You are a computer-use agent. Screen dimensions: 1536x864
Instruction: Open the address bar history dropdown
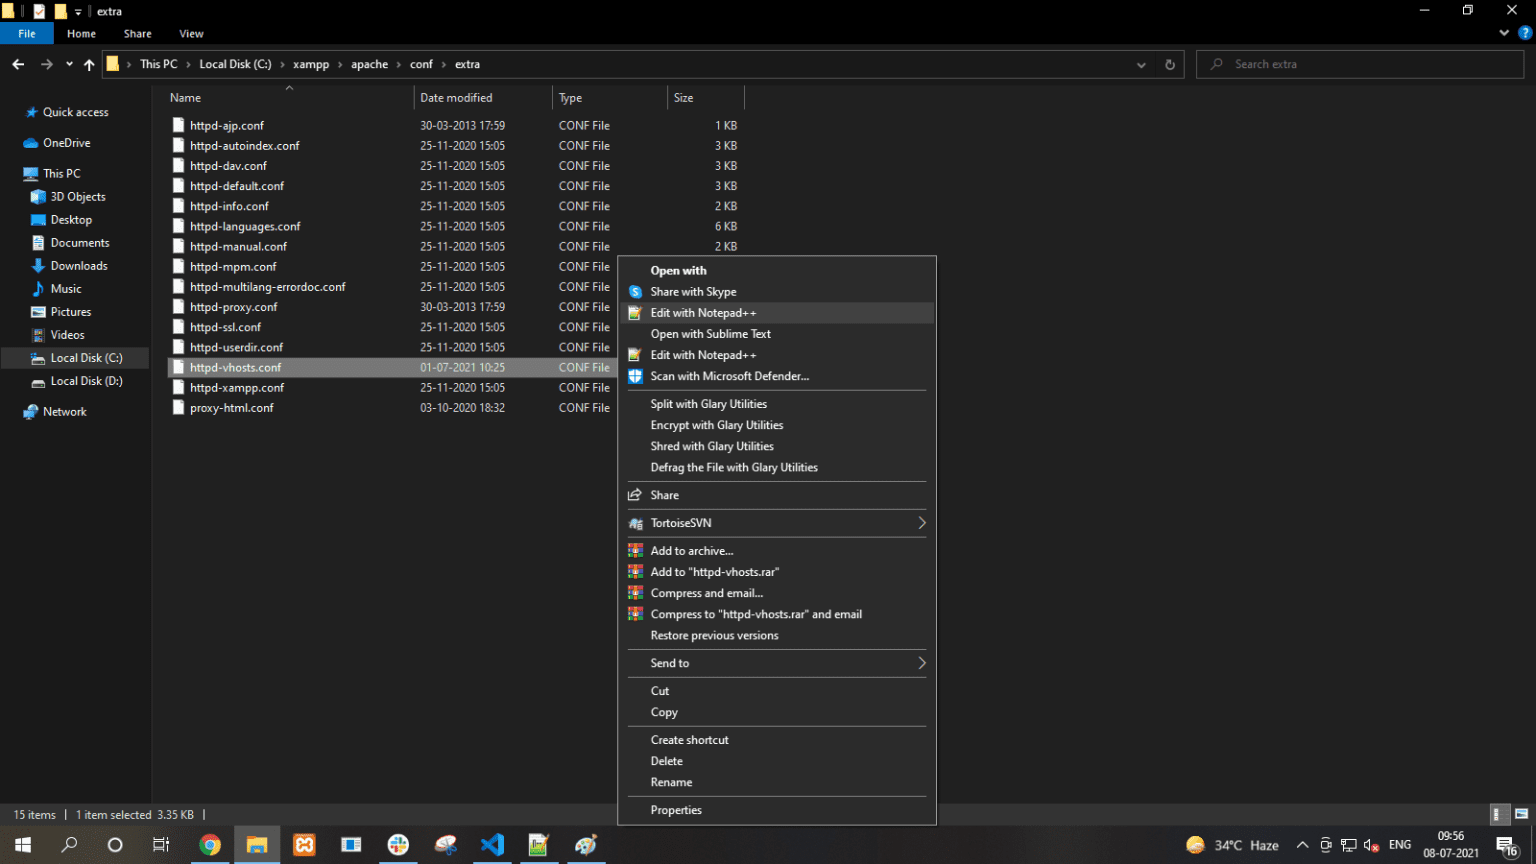[x=1141, y=64]
